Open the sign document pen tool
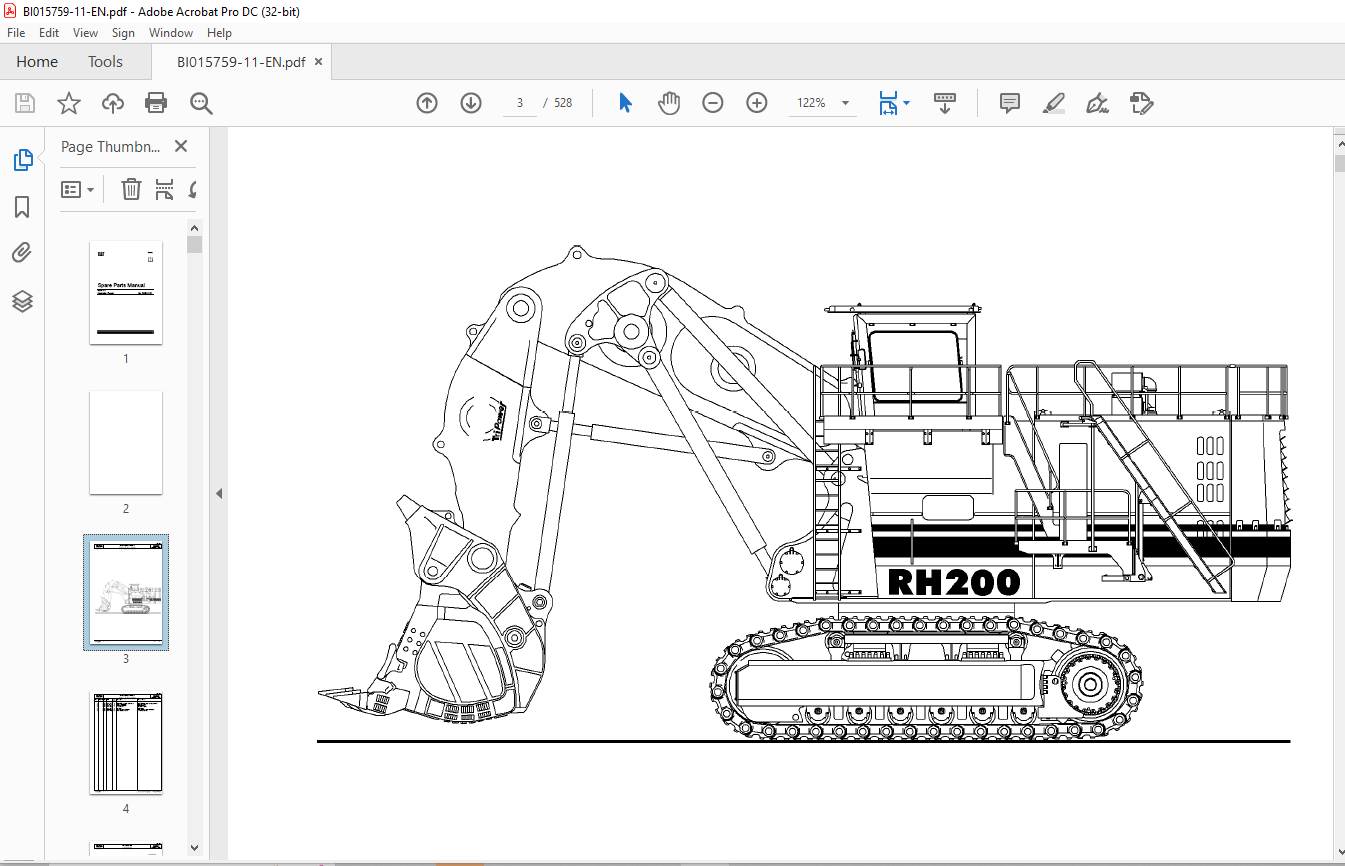 pyautogui.click(x=1098, y=103)
